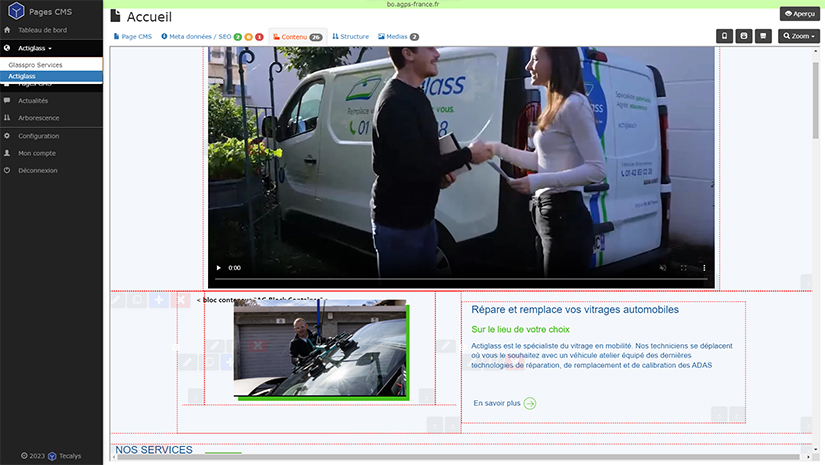Screen dimensions: 825x465
Task: Switch to the Page CMS tab
Action: [x=133, y=37]
